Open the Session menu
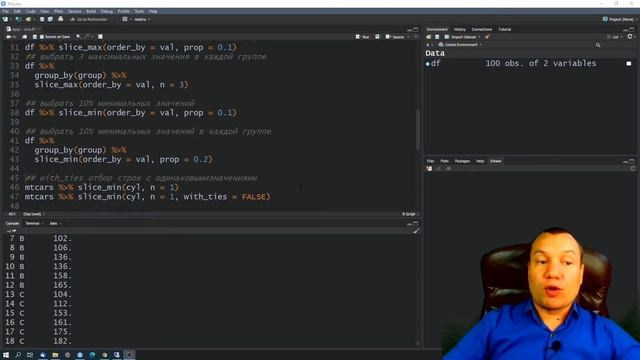Image resolution: width=640 pixels, height=360 pixels. click(75, 11)
